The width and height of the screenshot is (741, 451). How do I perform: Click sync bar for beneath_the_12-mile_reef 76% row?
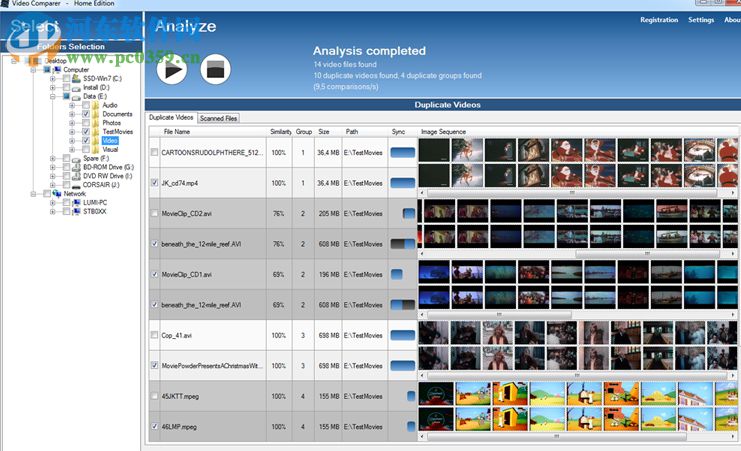click(x=403, y=243)
